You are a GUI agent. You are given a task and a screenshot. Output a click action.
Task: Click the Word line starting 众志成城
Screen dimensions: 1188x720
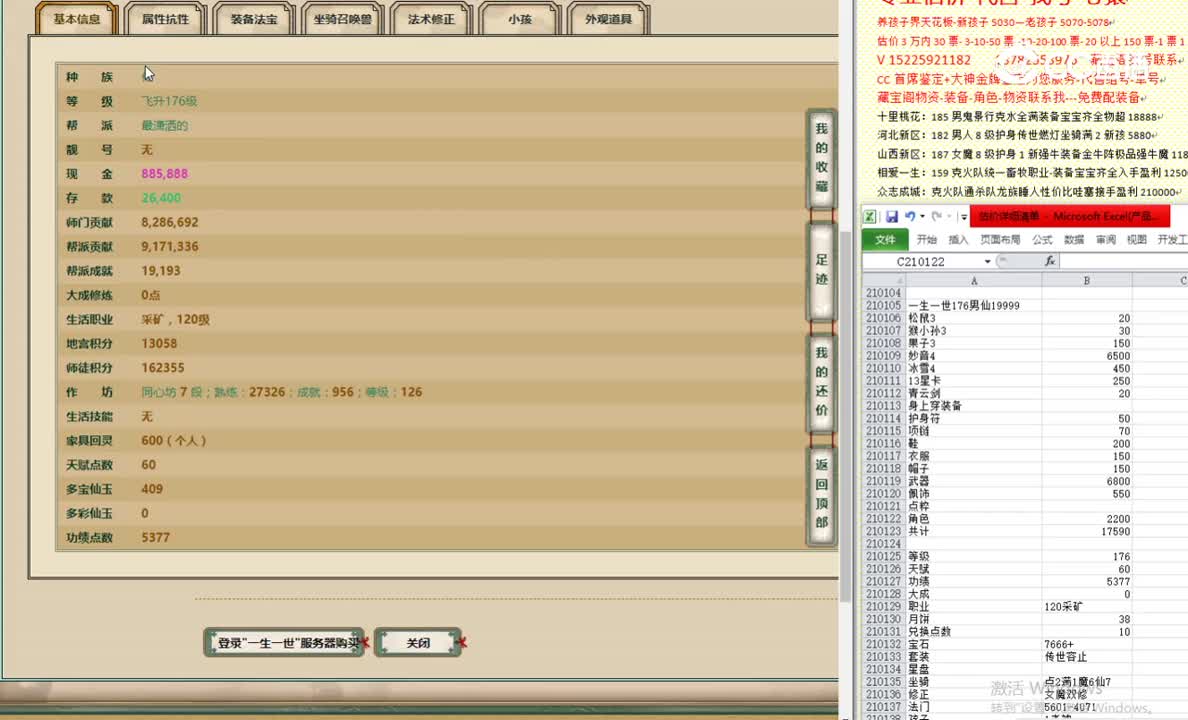[1030, 192]
